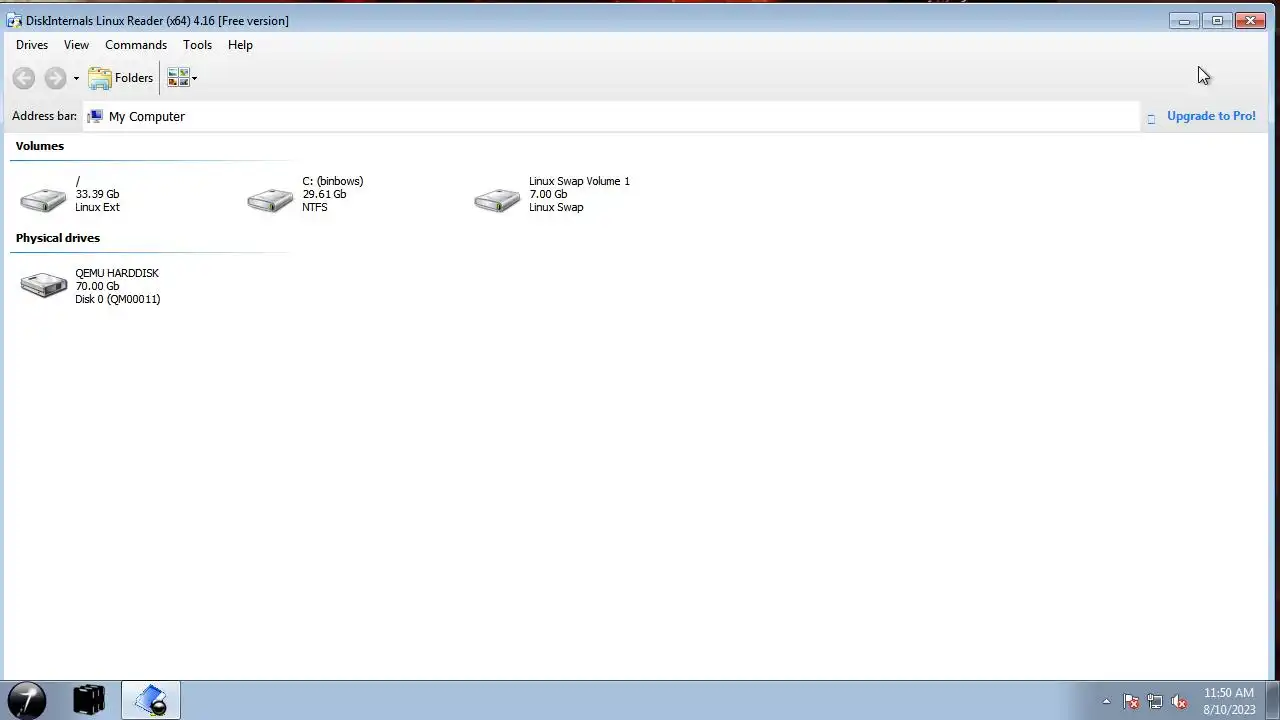Click the C: (binbows) label
The height and width of the screenshot is (720, 1280).
[x=332, y=181]
